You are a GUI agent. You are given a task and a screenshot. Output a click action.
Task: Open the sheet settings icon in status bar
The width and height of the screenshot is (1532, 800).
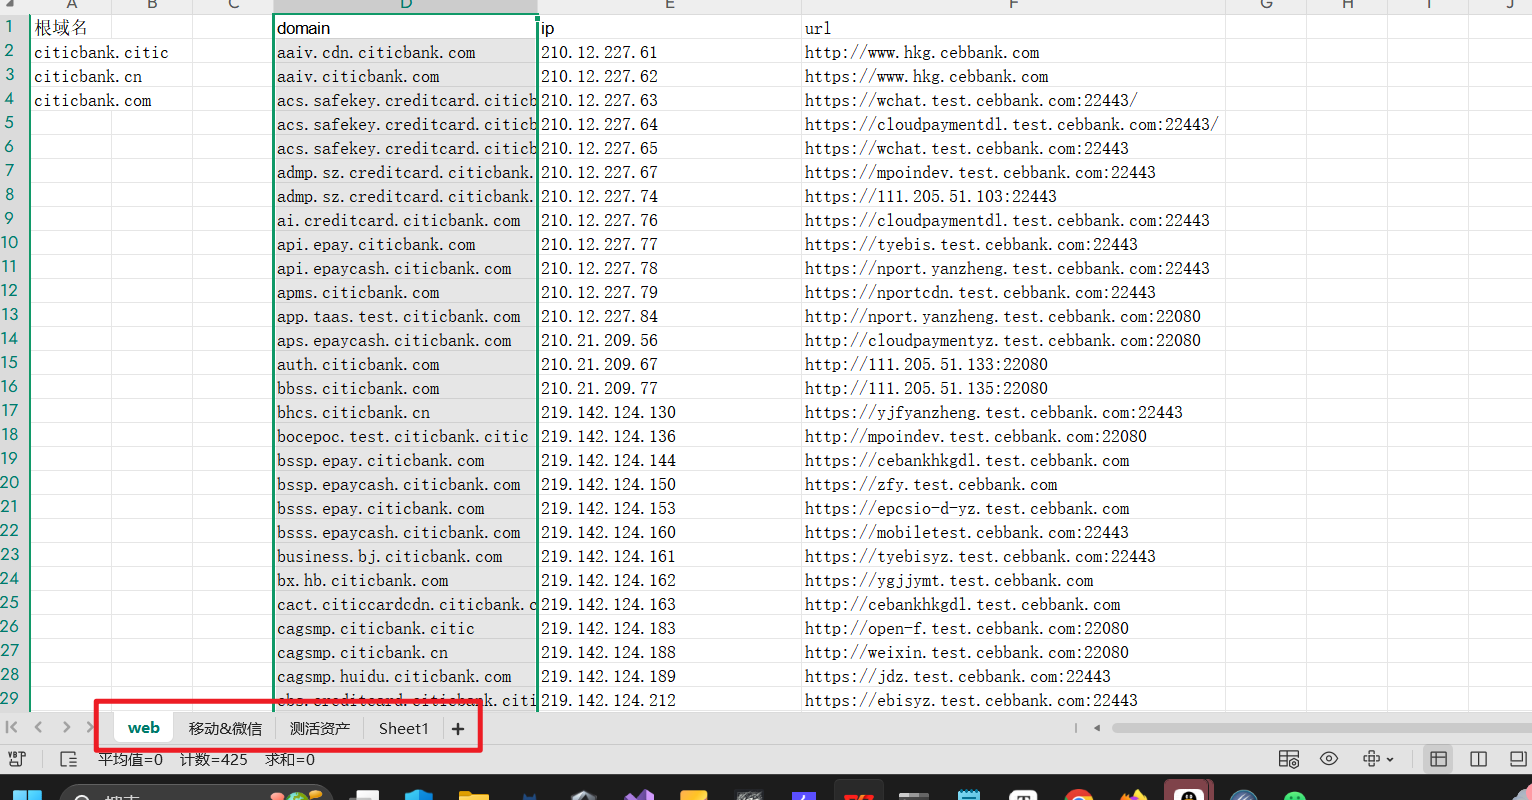[1289, 759]
